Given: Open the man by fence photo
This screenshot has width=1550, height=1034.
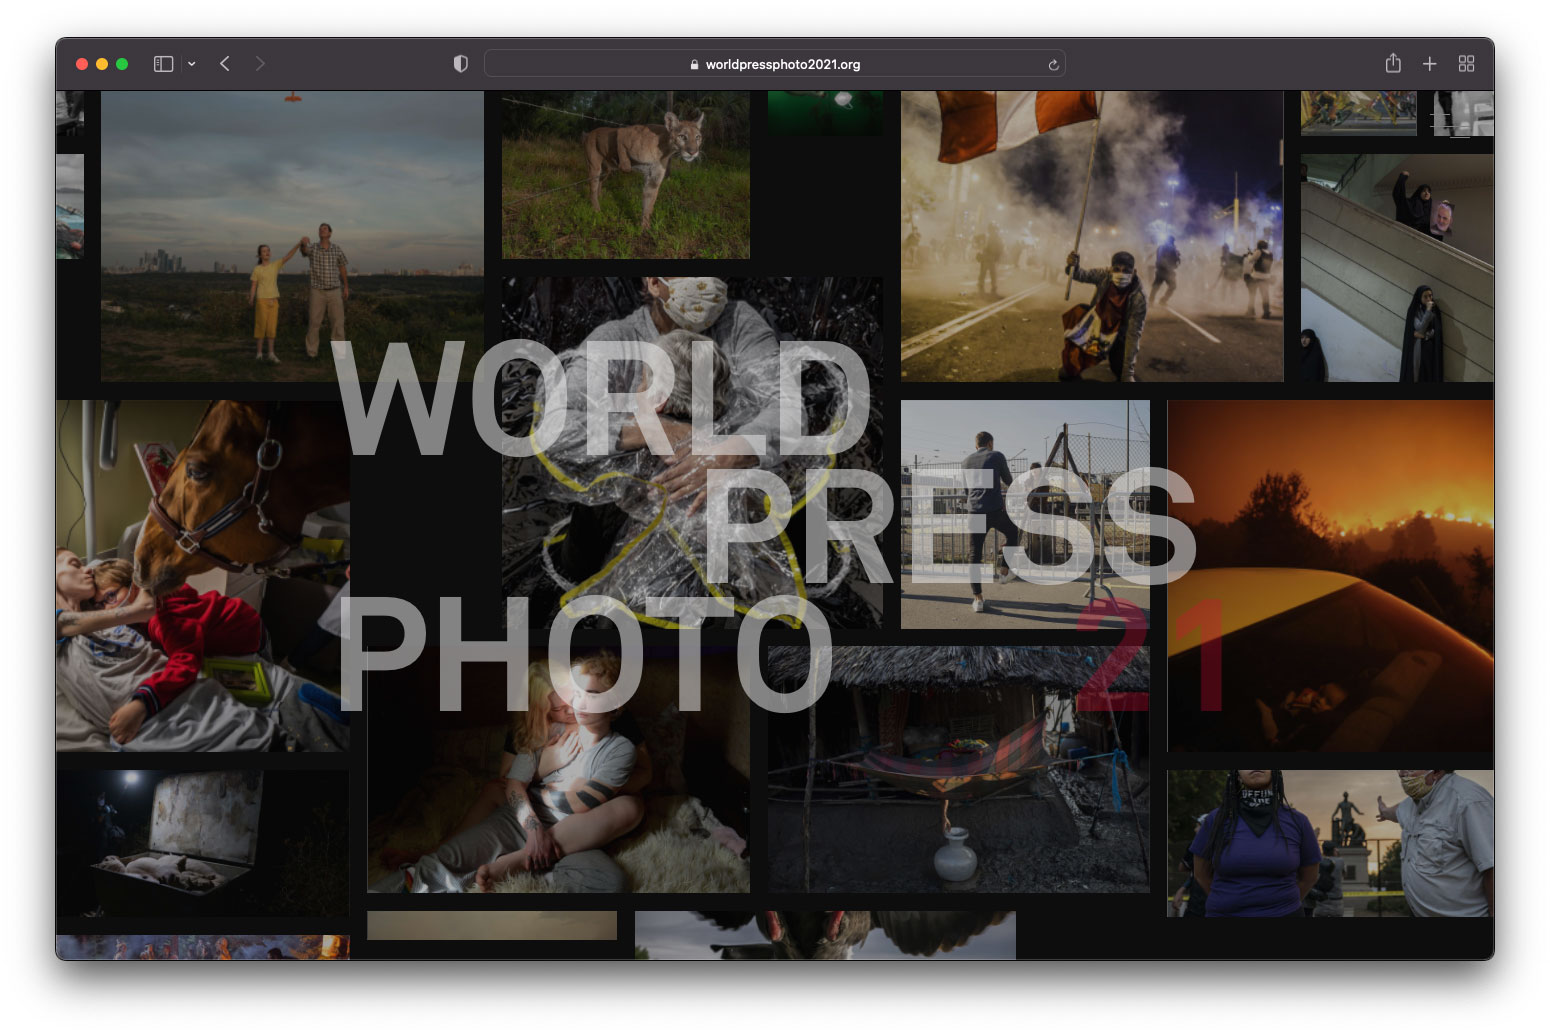Looking at the screenshot, I should point(1025,515).
